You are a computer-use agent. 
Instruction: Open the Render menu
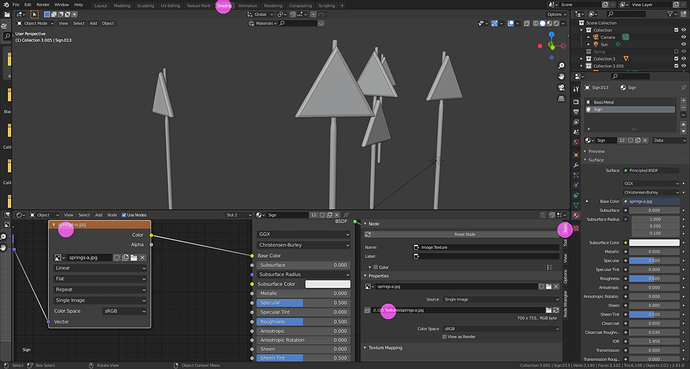coord(43,5)
